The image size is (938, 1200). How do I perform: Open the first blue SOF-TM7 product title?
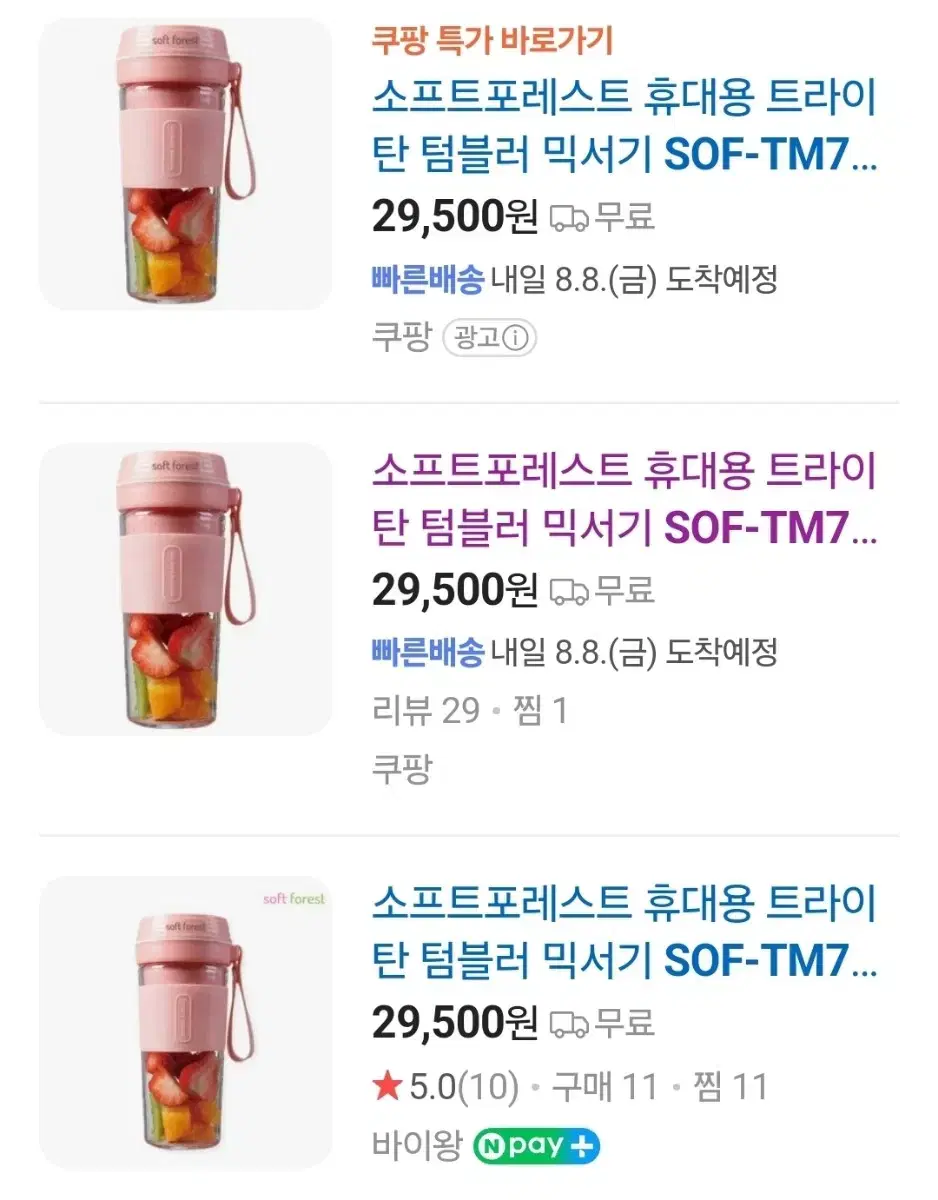tap(624, 126)
